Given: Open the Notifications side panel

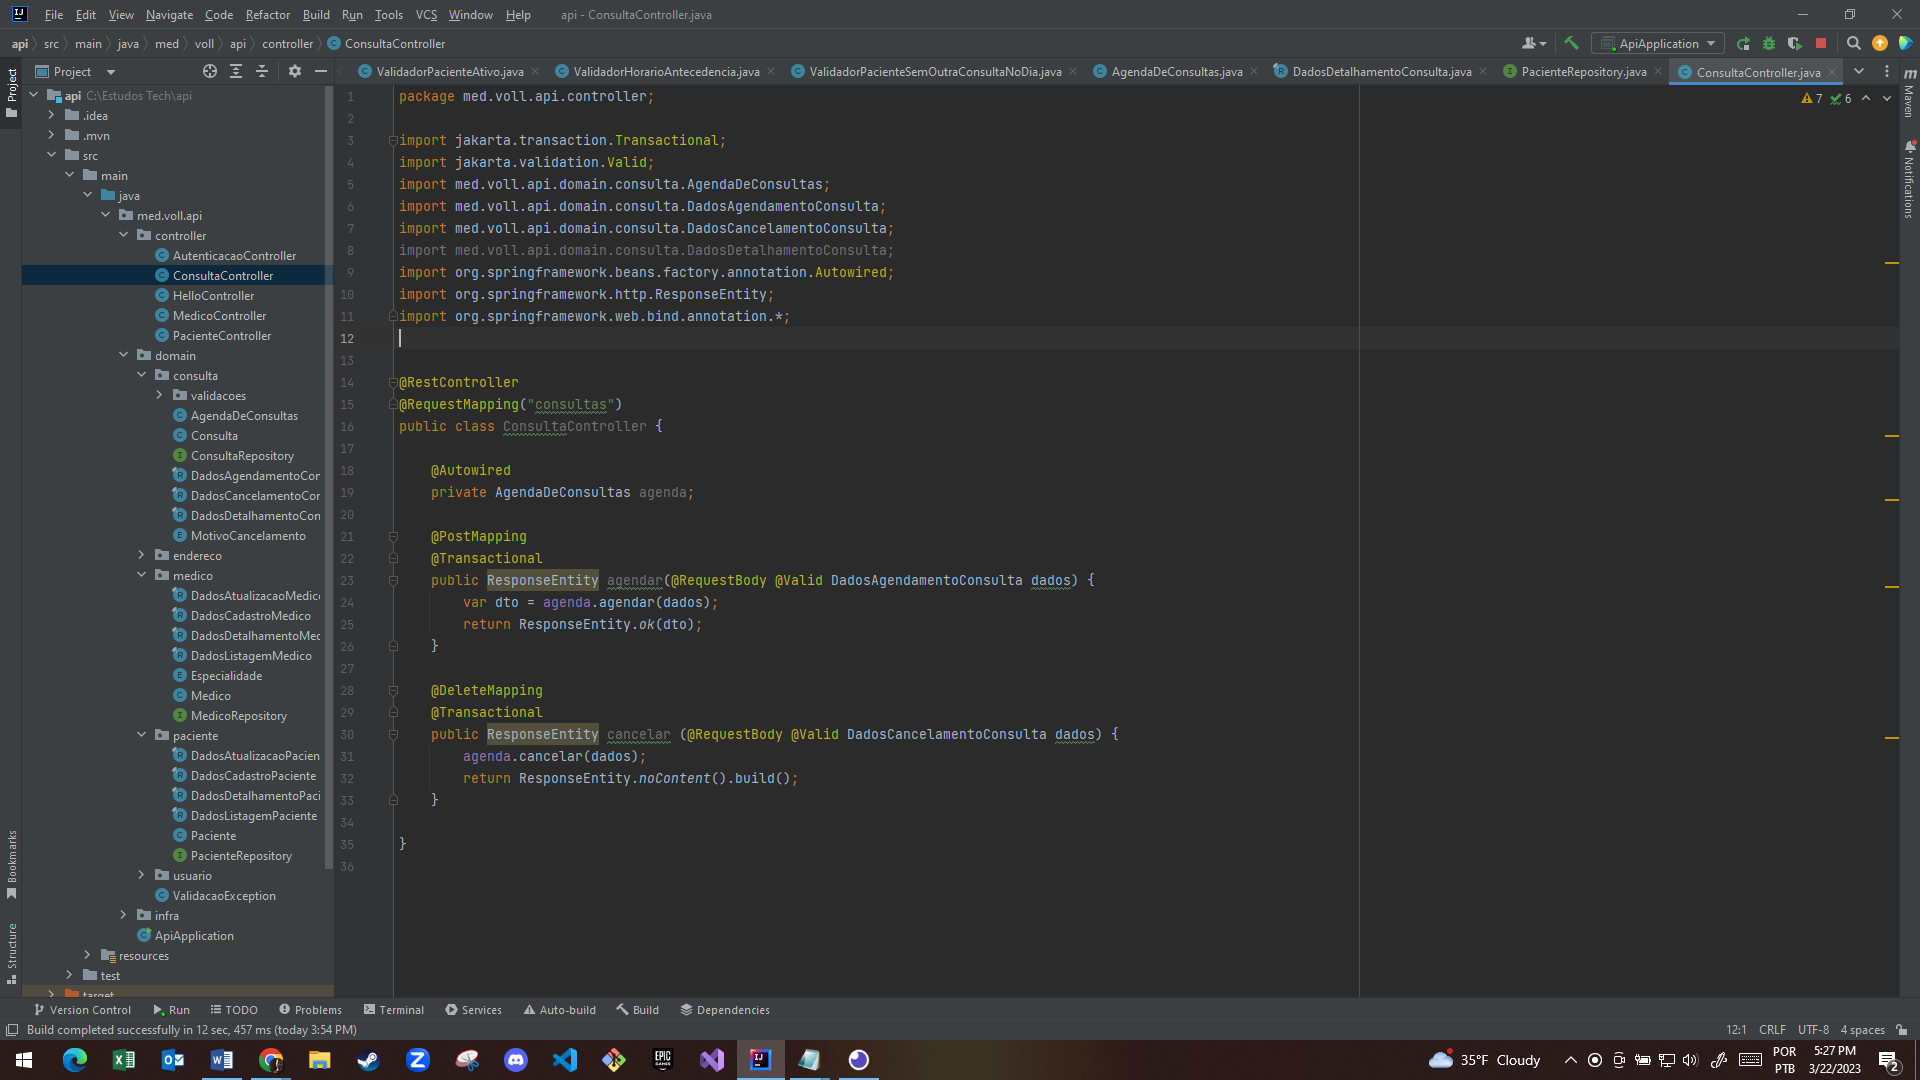Looking at the screenshot, I should (1909, 180).
